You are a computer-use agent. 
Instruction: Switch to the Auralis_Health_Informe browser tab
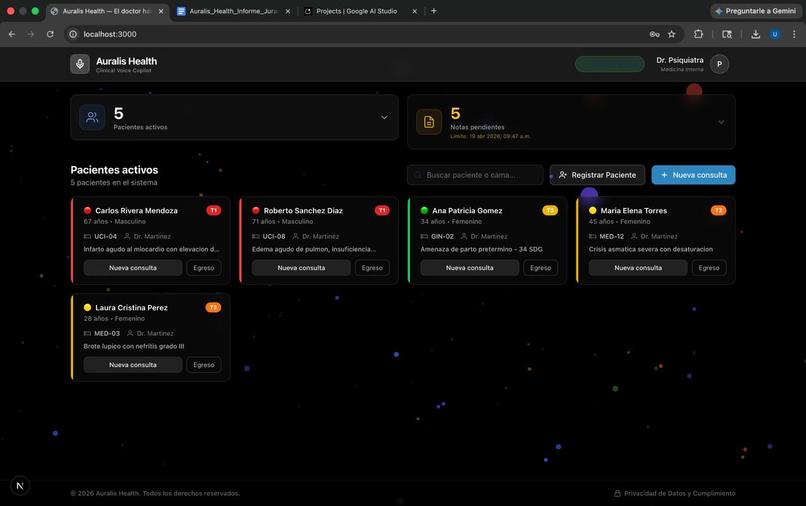pos(234,11)
